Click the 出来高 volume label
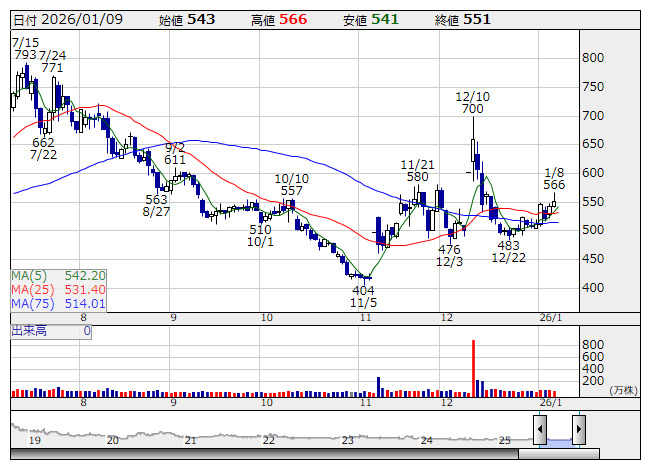653x470 pixels. pos(30,330)
